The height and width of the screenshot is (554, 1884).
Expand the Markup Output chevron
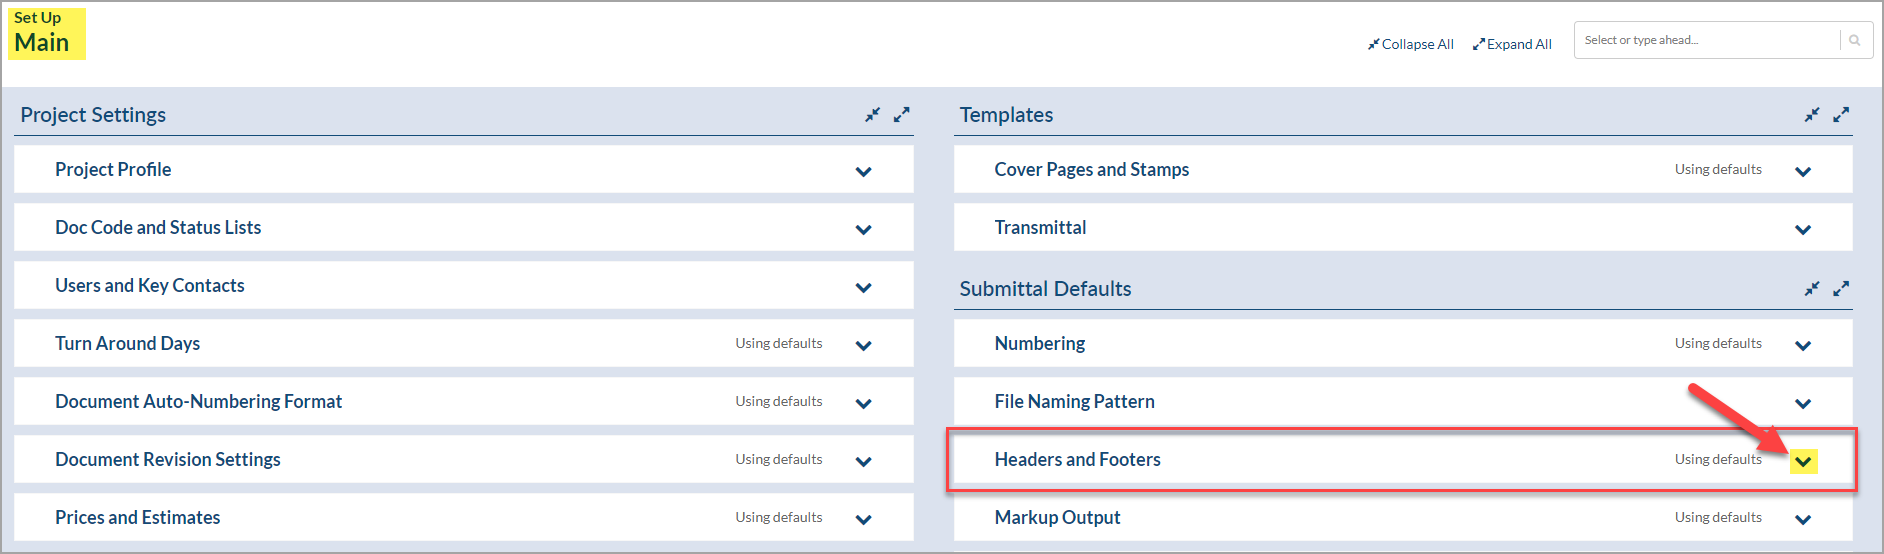pos(1803,519)
